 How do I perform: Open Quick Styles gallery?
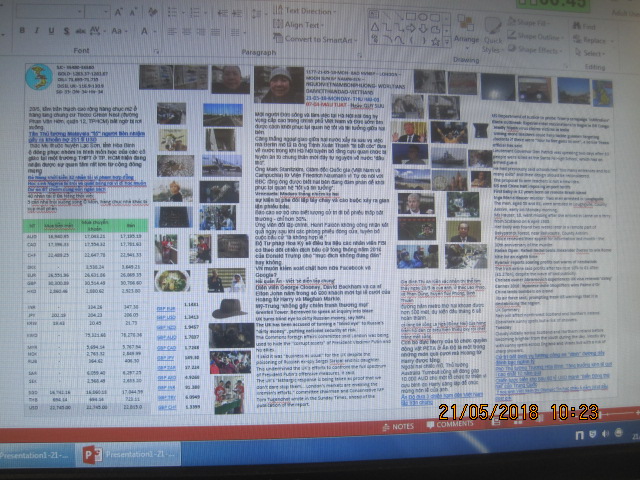pyautogui.click(x=493, y=36)
